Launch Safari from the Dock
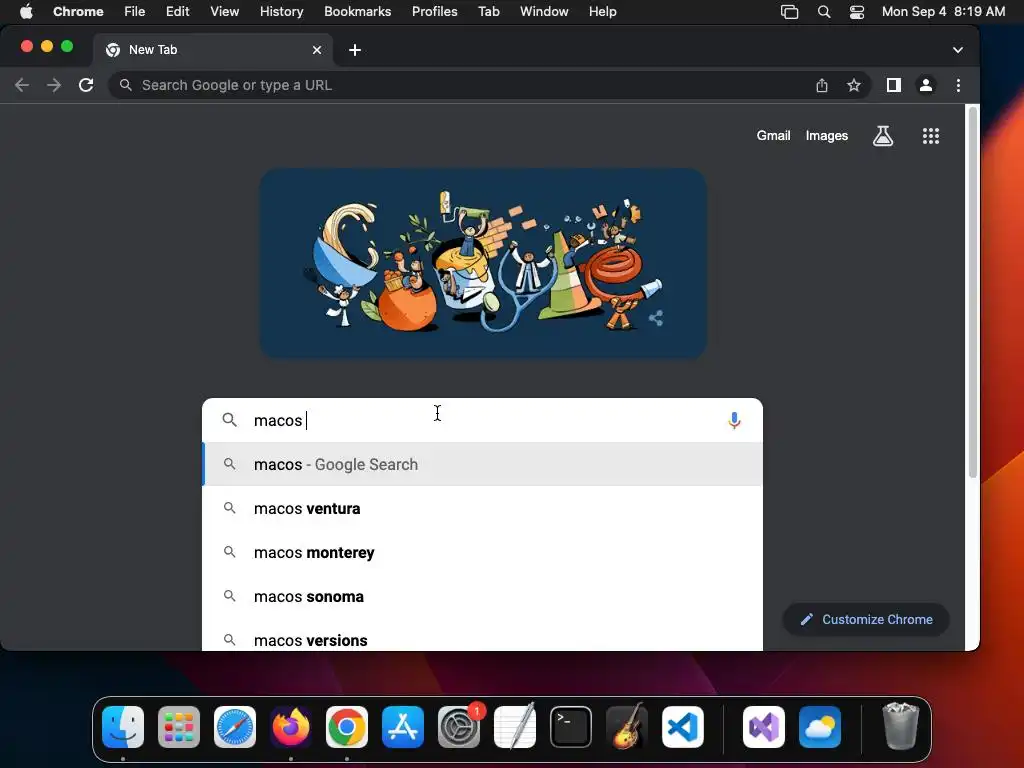This screenshot has height=768, width=1024. [235, 727]
